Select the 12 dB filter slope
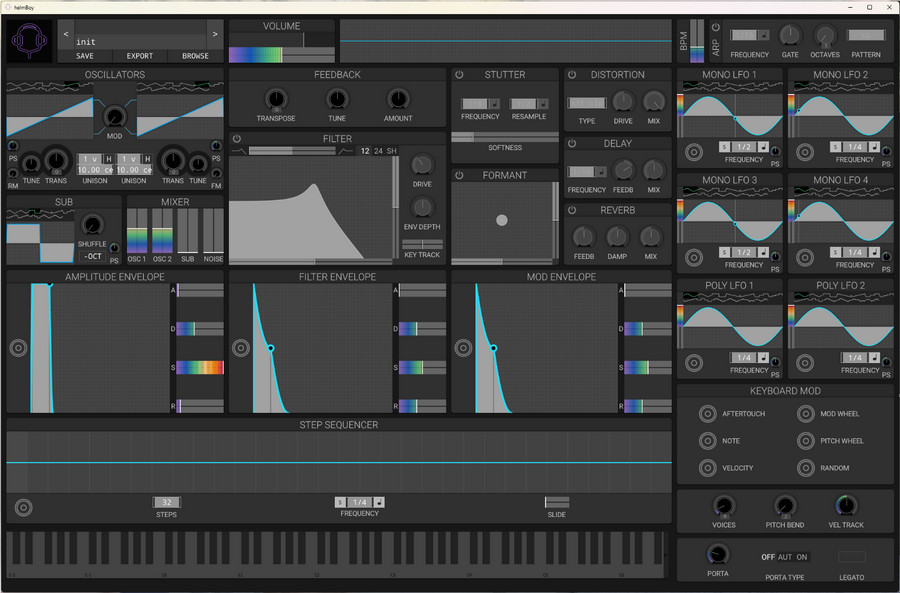This screenshot has height=593, width=900. (x=365, y=151)
